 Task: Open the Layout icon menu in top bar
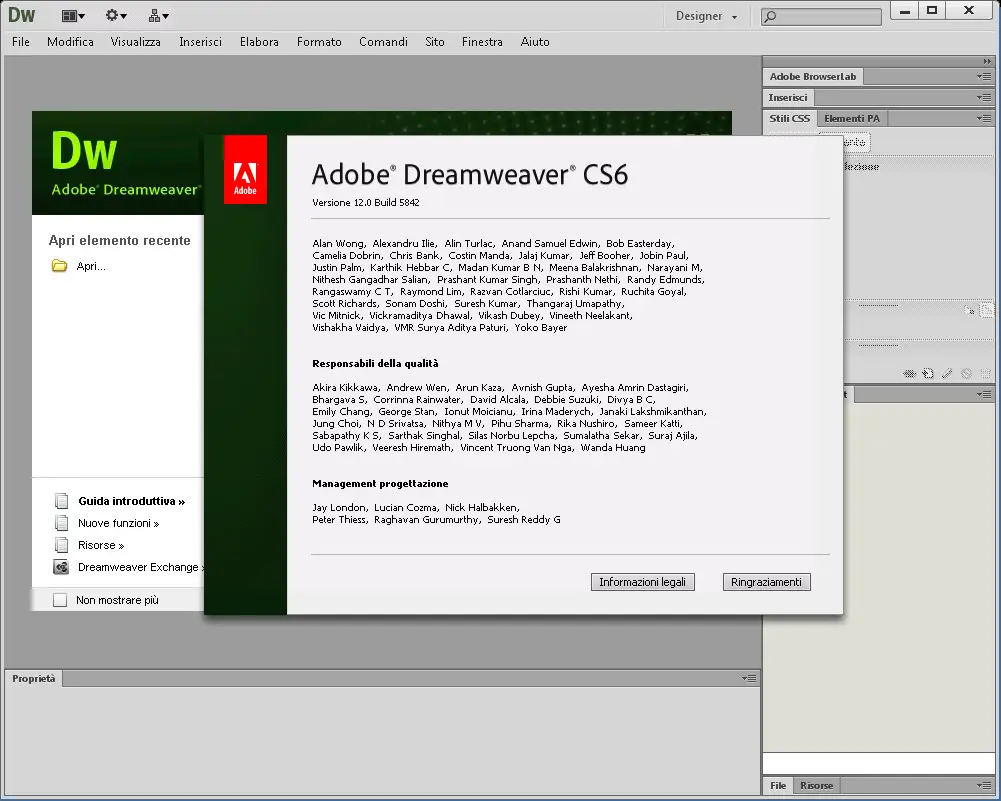pos(73,16)
